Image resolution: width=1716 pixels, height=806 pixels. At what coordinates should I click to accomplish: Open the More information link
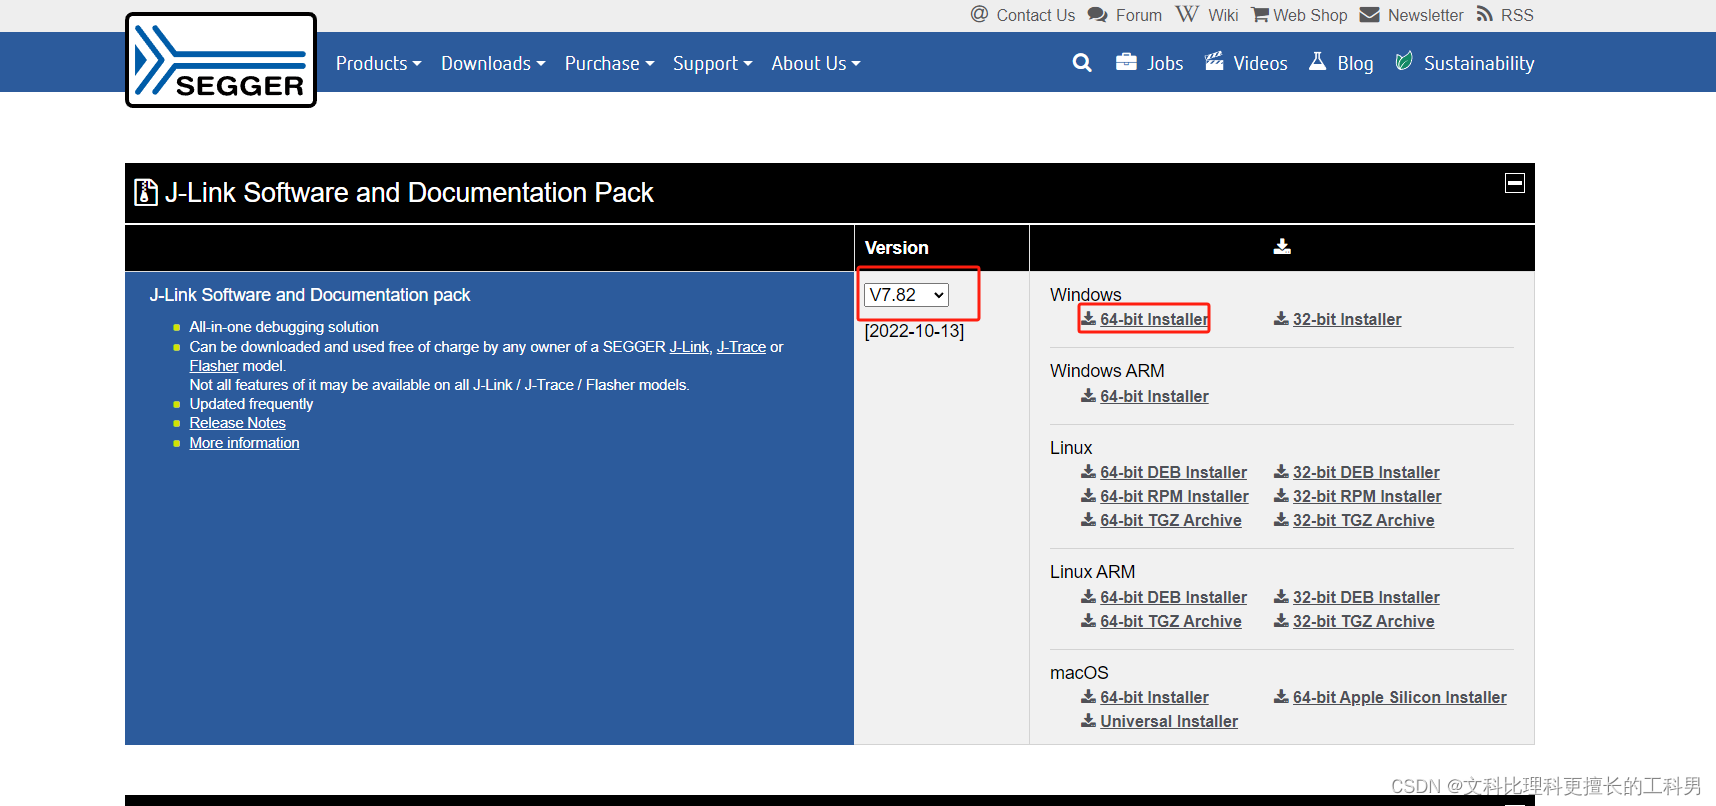tap(244, 443)
